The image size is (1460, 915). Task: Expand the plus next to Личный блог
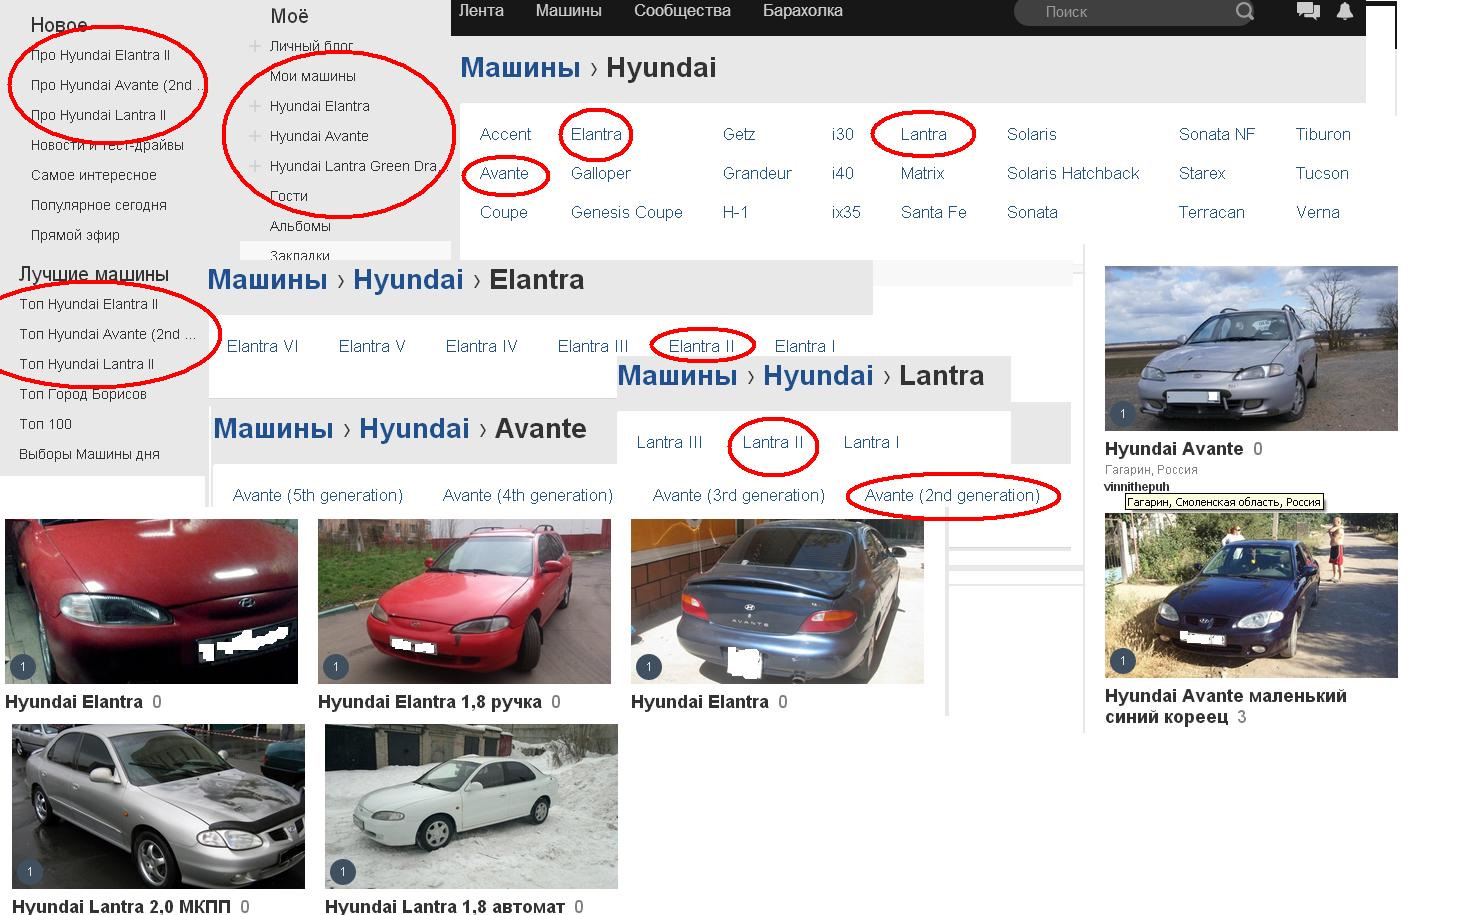255,46
